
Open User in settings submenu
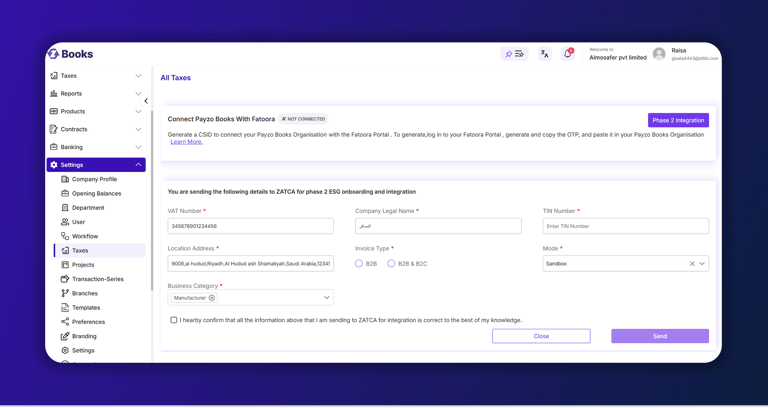(78, 222)
